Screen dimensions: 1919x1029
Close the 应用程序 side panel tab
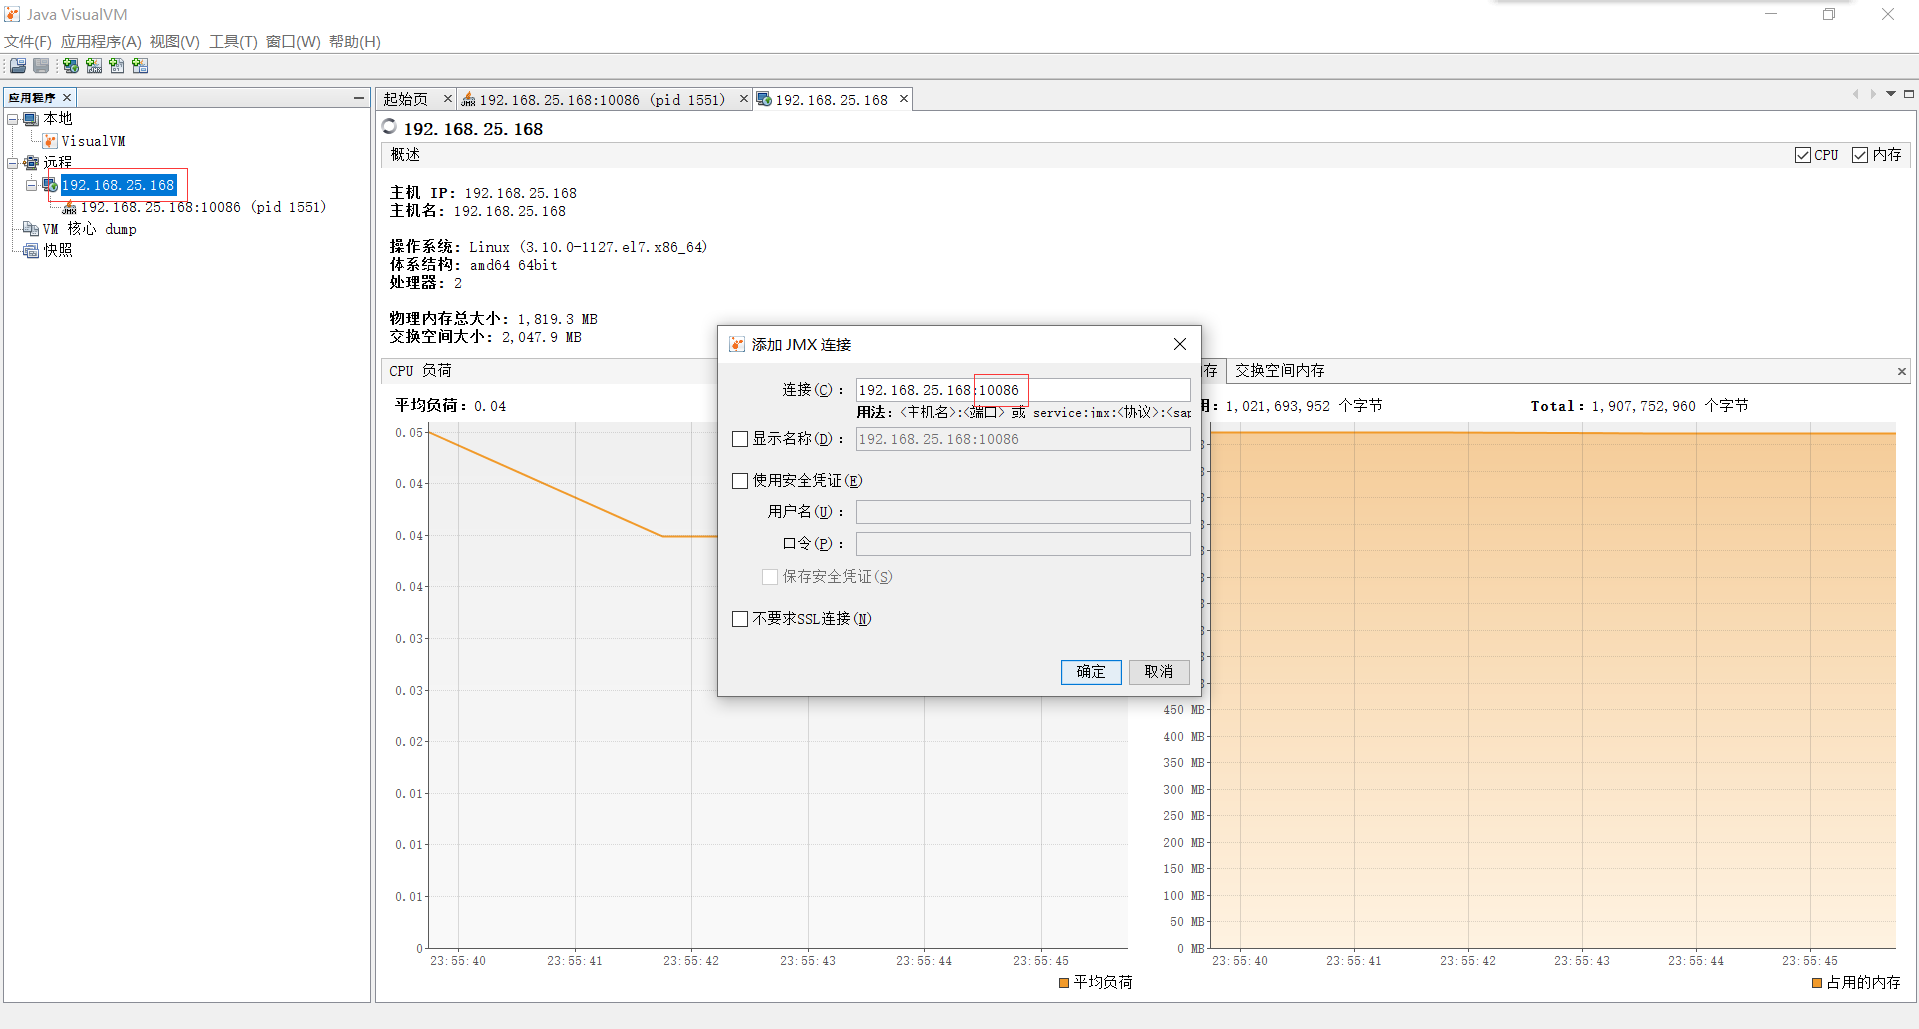click(x=67, y=97)
